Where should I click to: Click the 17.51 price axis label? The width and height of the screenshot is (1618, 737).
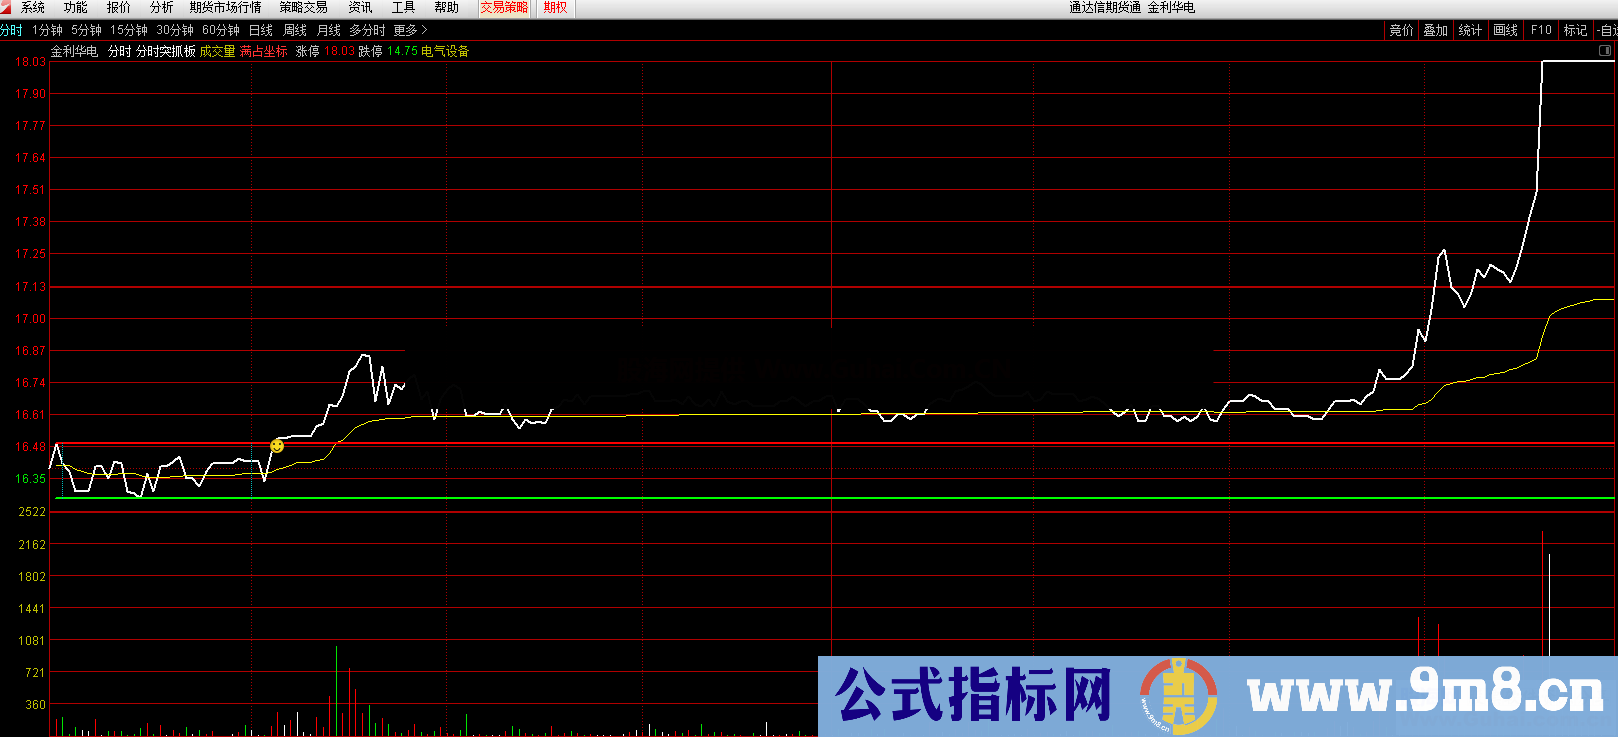pyautogui.click(x=30, y=190)
